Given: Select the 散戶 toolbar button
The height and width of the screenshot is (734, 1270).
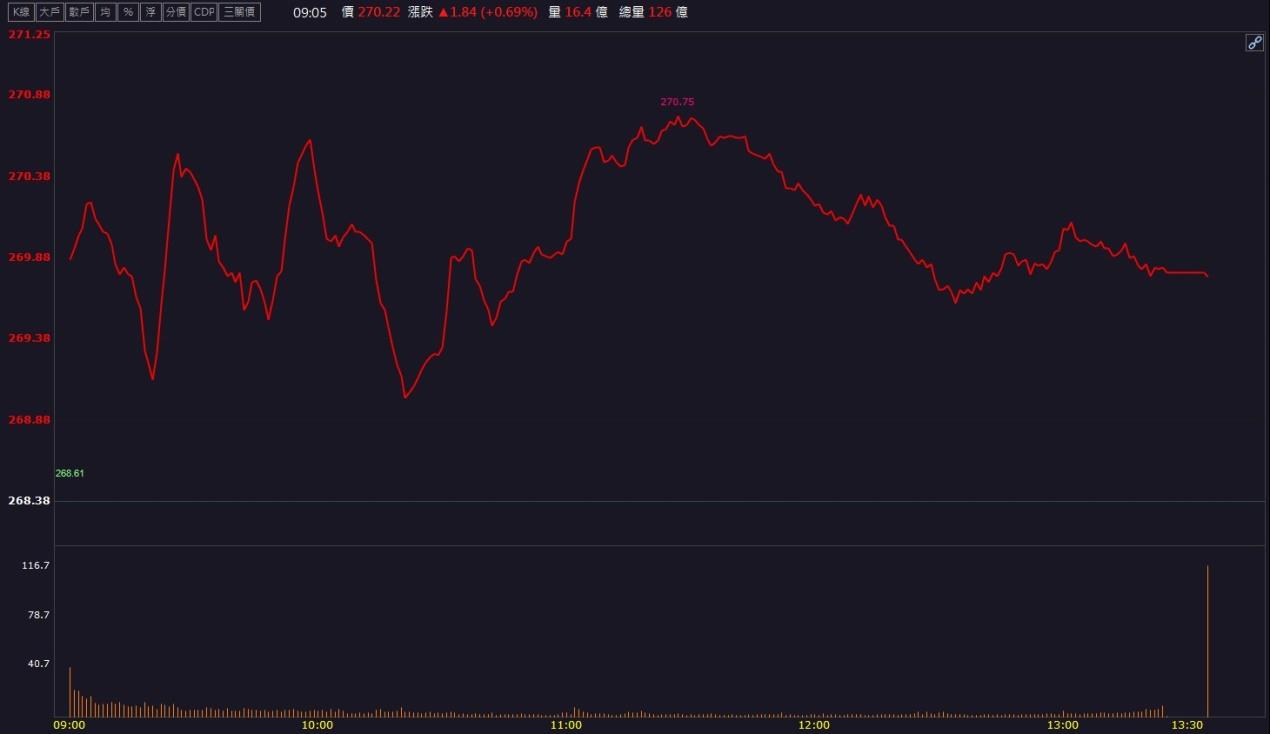Looking at the screenshot, I should click(78, 12).
